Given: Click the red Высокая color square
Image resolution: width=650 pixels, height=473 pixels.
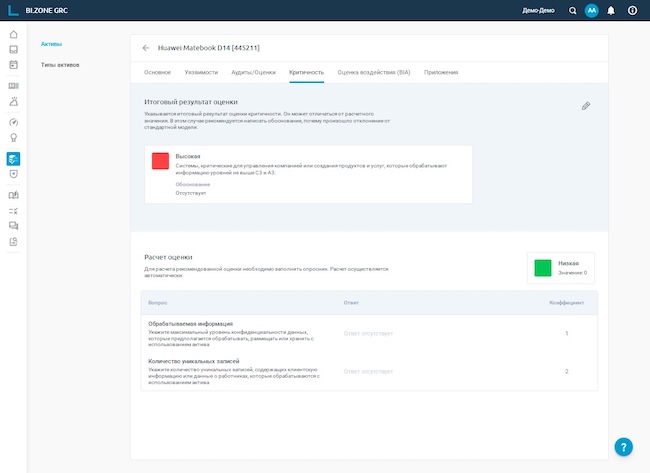Looking at the screenshot, I should tap(160, 161).
